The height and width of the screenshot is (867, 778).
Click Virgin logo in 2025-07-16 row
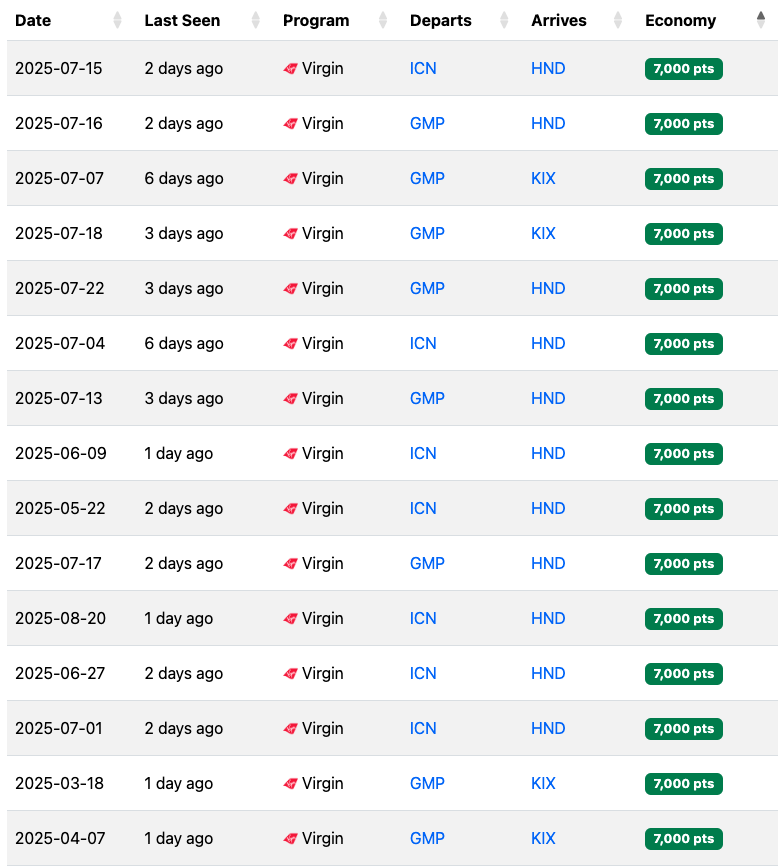(x=290, y=124)
